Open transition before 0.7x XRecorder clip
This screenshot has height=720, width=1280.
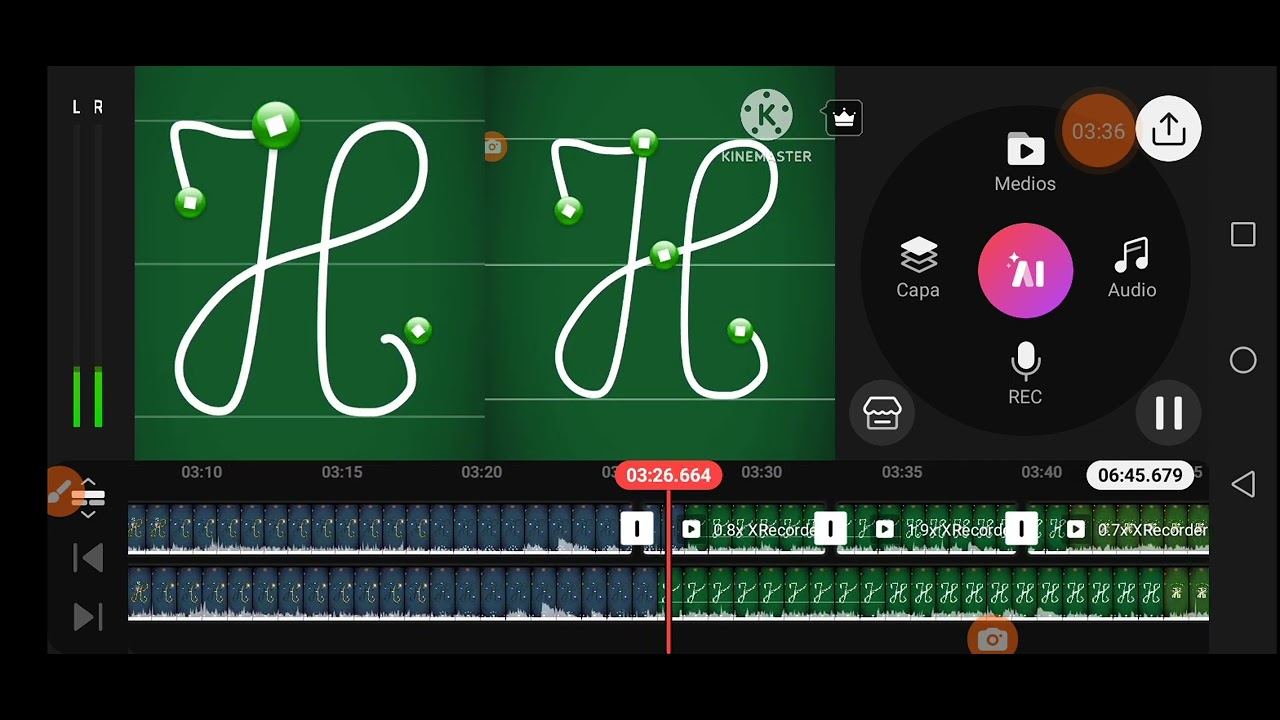[1021, 528]
